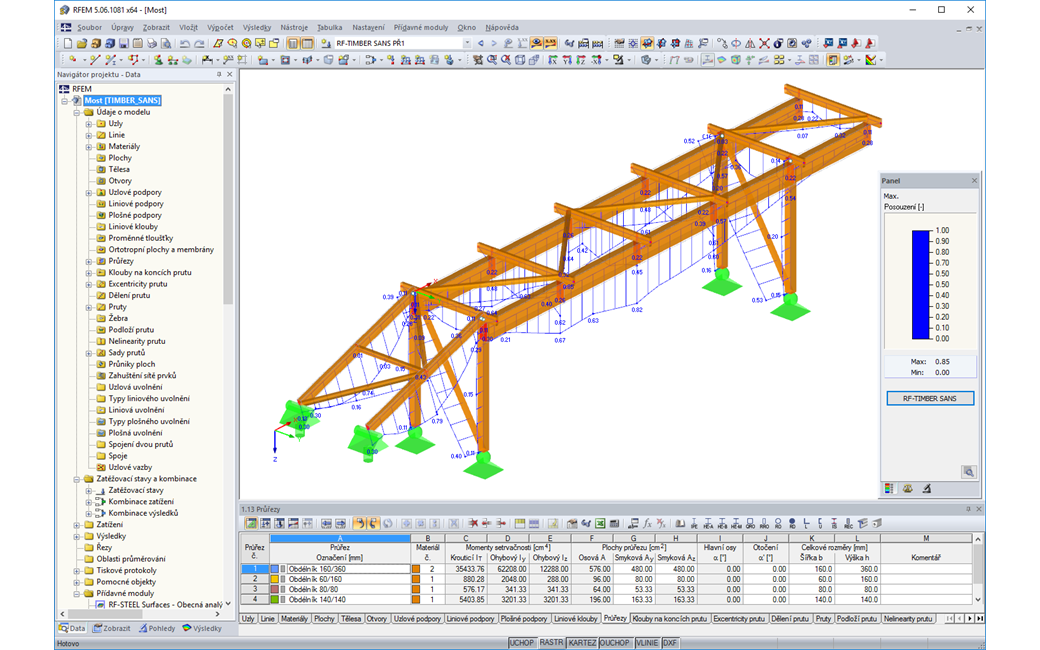Disable the RASTR grid toggle in the status bar
1040x650 pixels.
click(x=552, y=641)
